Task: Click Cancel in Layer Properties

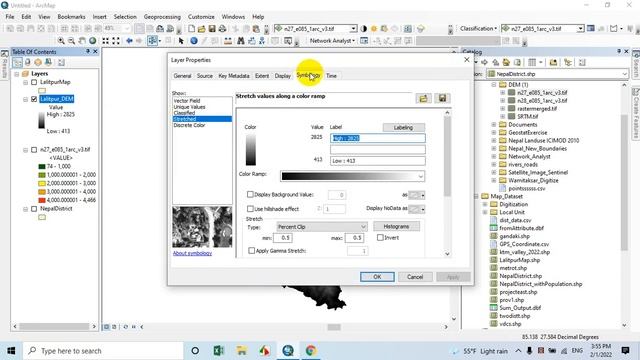Action: (x=415, y=277)
